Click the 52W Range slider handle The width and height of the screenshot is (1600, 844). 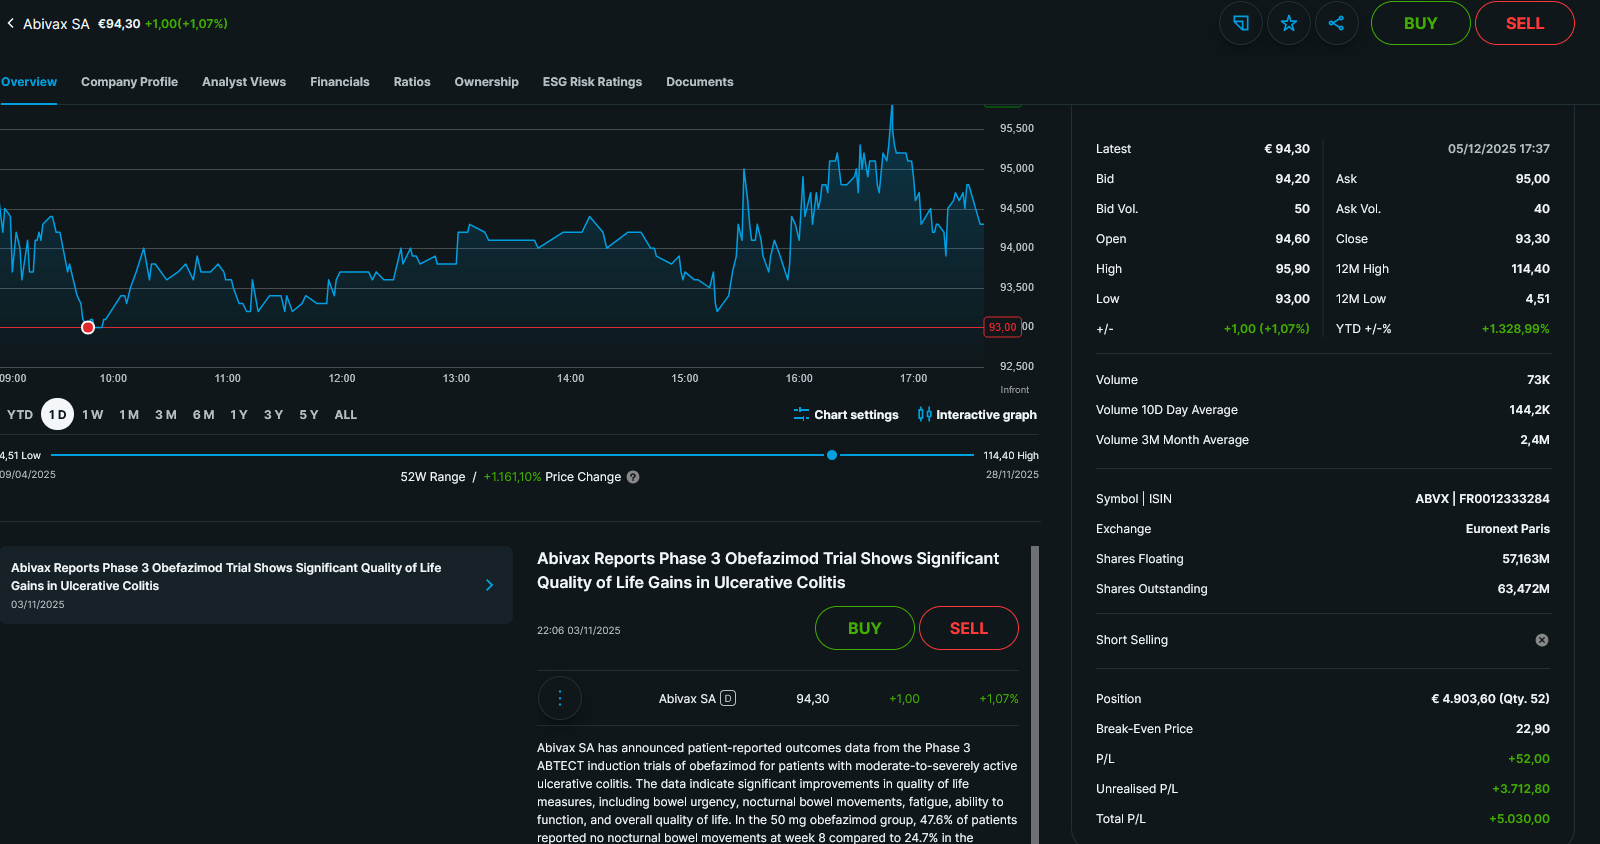click(x=832, y=455)
